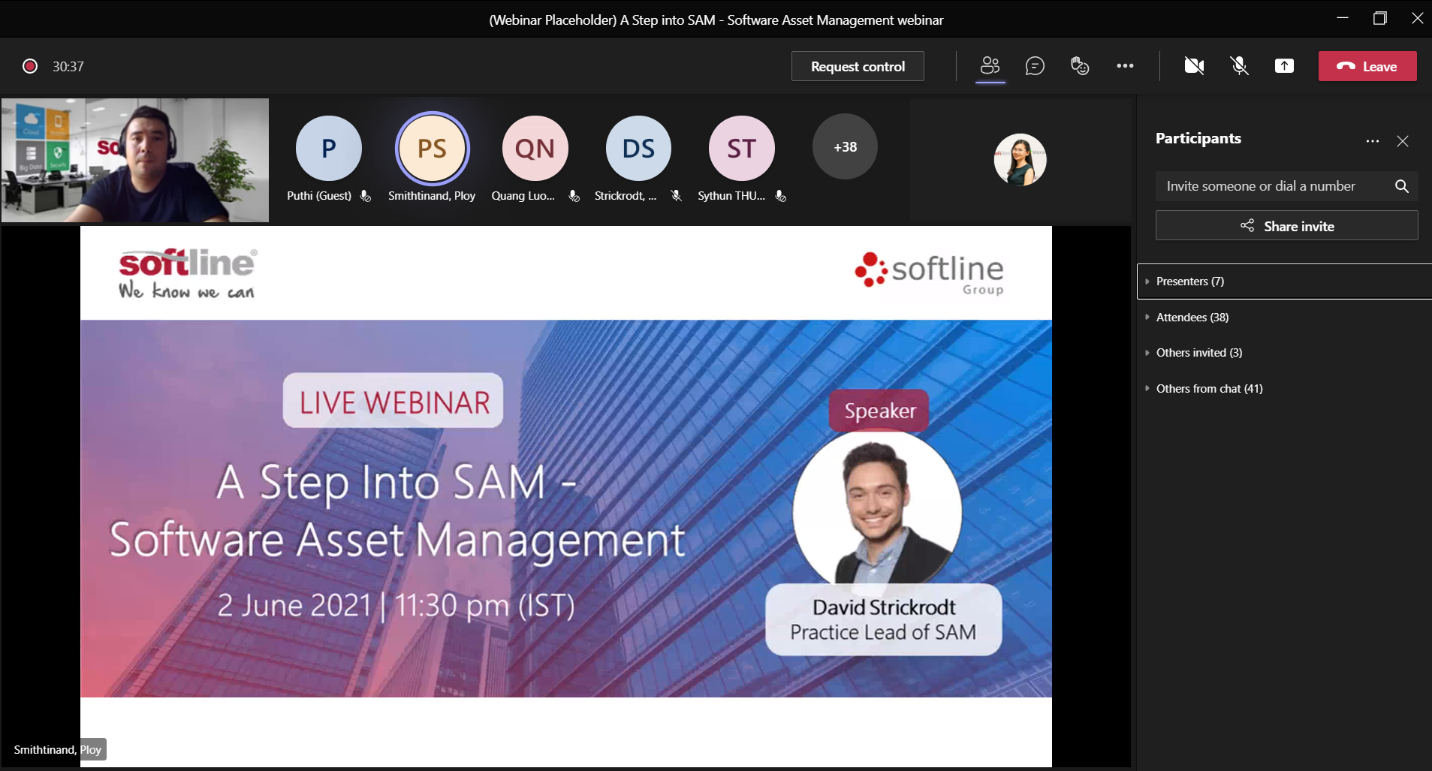Screen dimensions: 1432x771
Task: Open the reactions raise hand icon
Action: (1079, 66)
